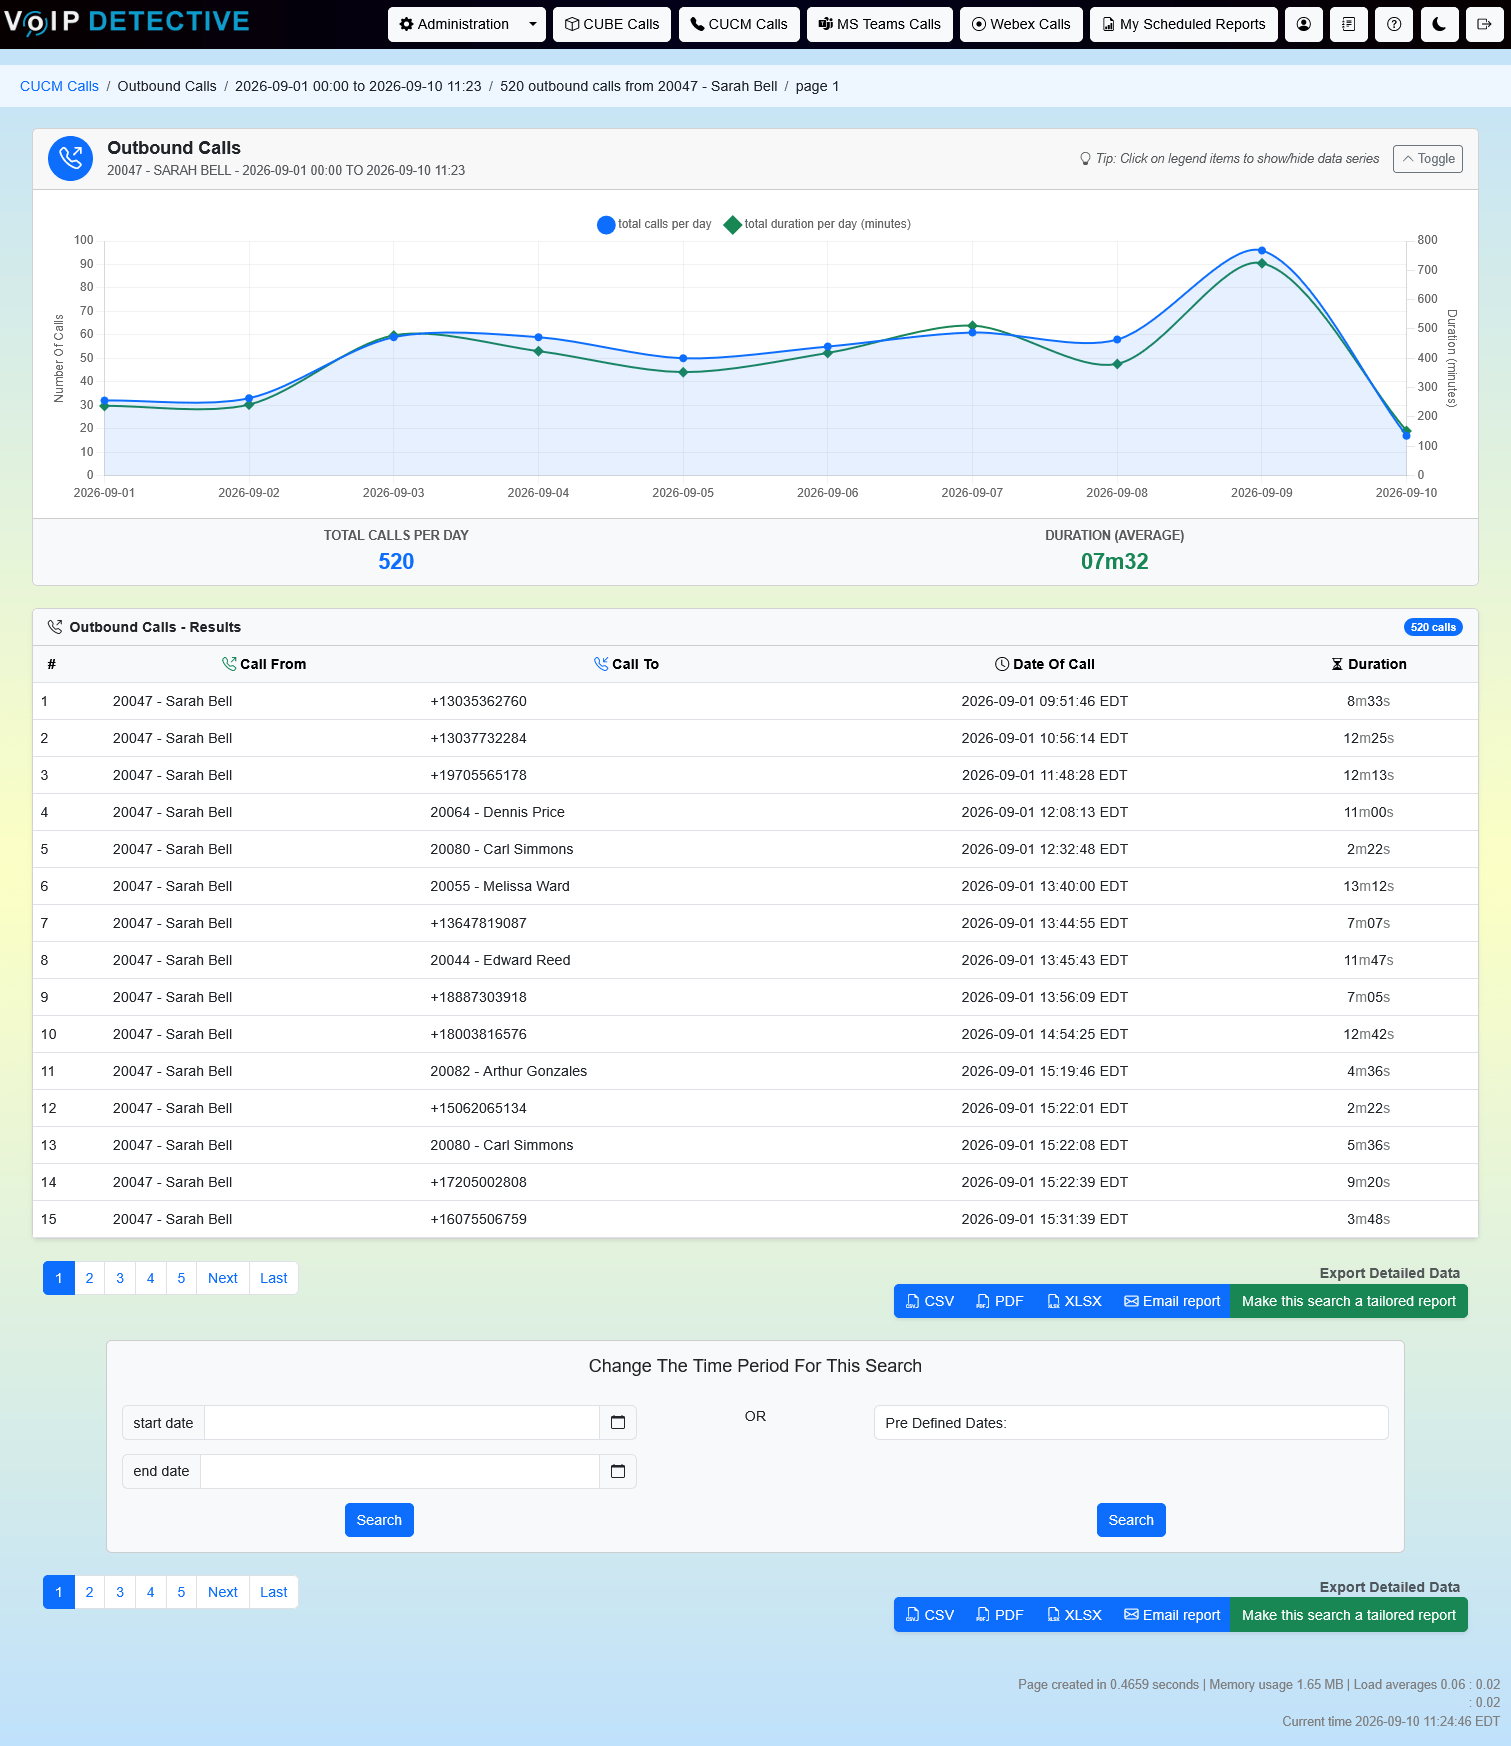Open the start date calendar picker
1511x1746 pixels.
tap(618, 1423)
